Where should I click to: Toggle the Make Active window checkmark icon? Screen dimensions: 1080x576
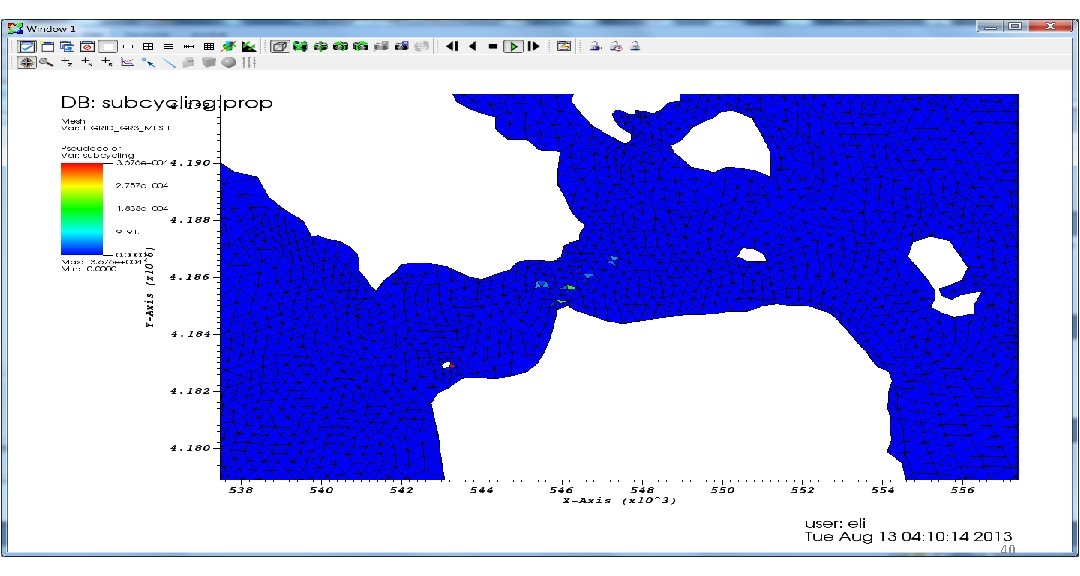(x=28, y=47)
